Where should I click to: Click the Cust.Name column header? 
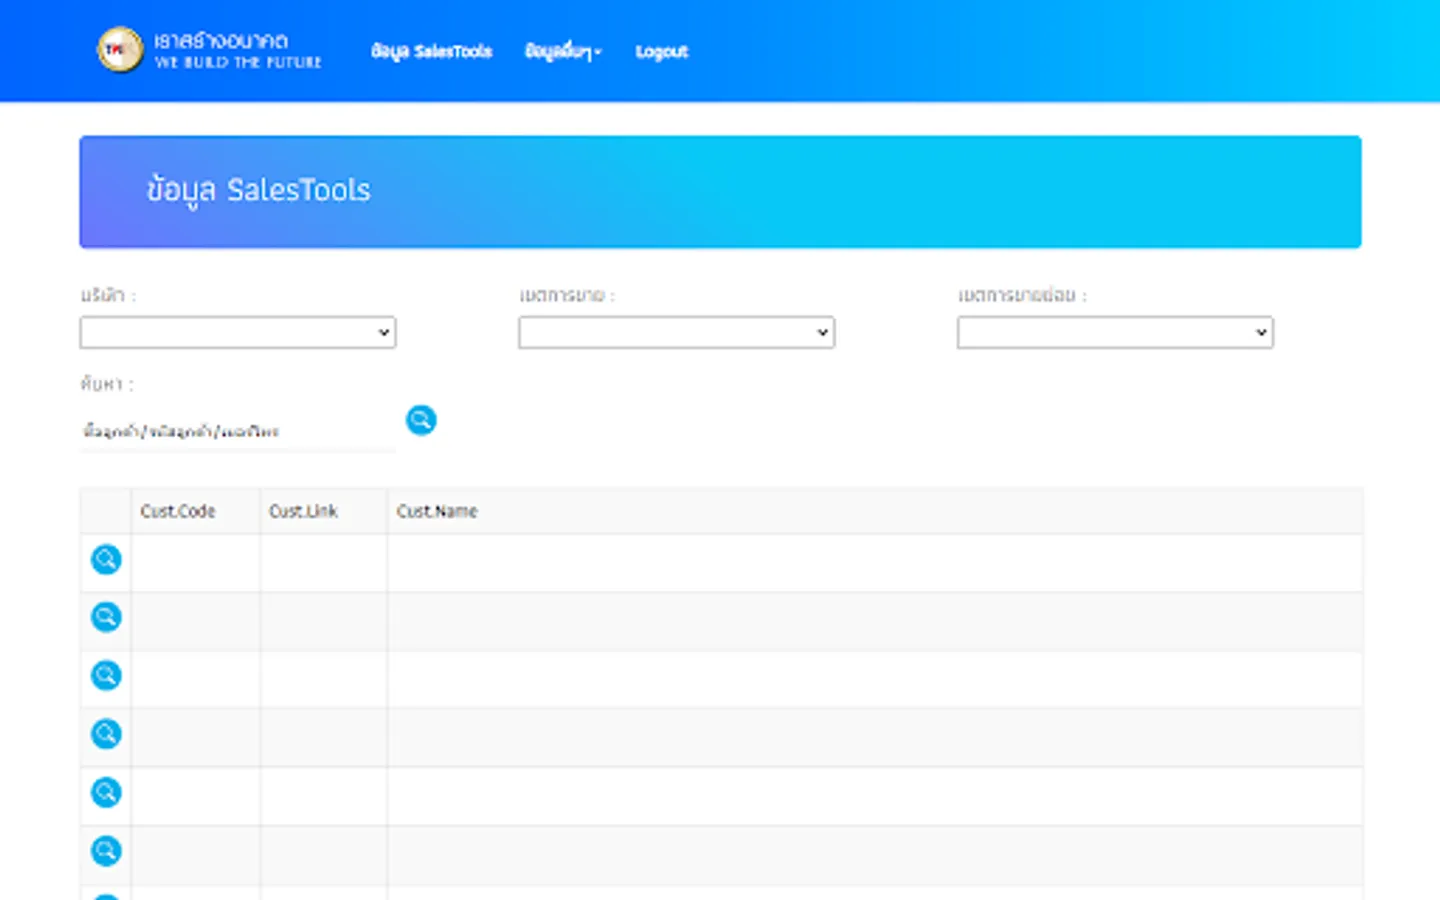point(437,511)
